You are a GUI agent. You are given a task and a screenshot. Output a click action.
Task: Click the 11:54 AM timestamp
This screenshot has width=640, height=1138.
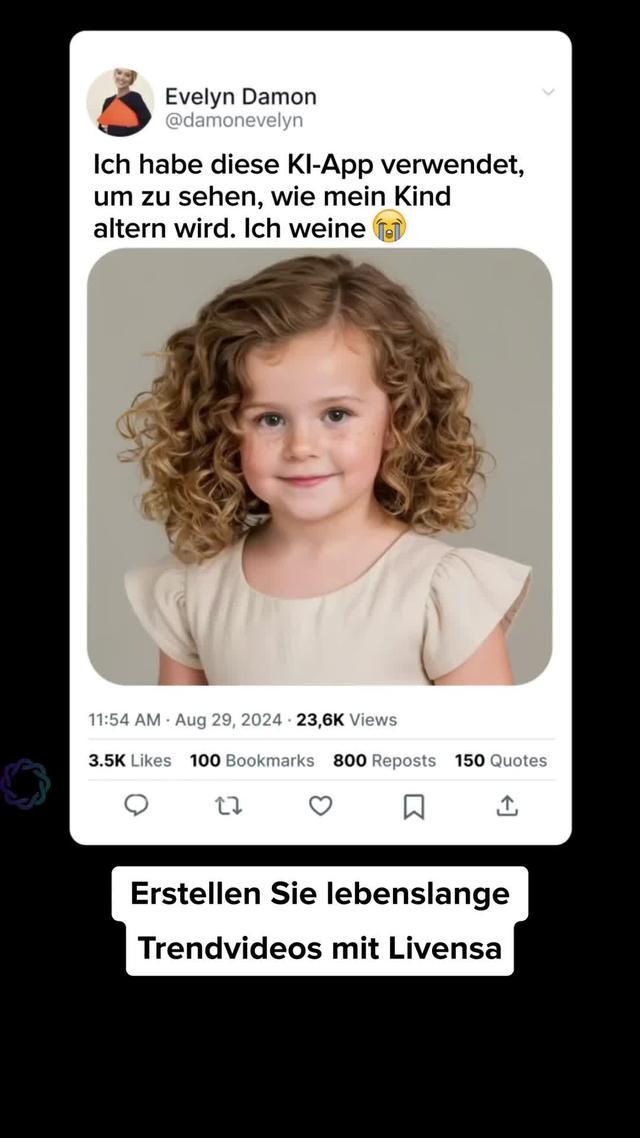tap(124, 720)
